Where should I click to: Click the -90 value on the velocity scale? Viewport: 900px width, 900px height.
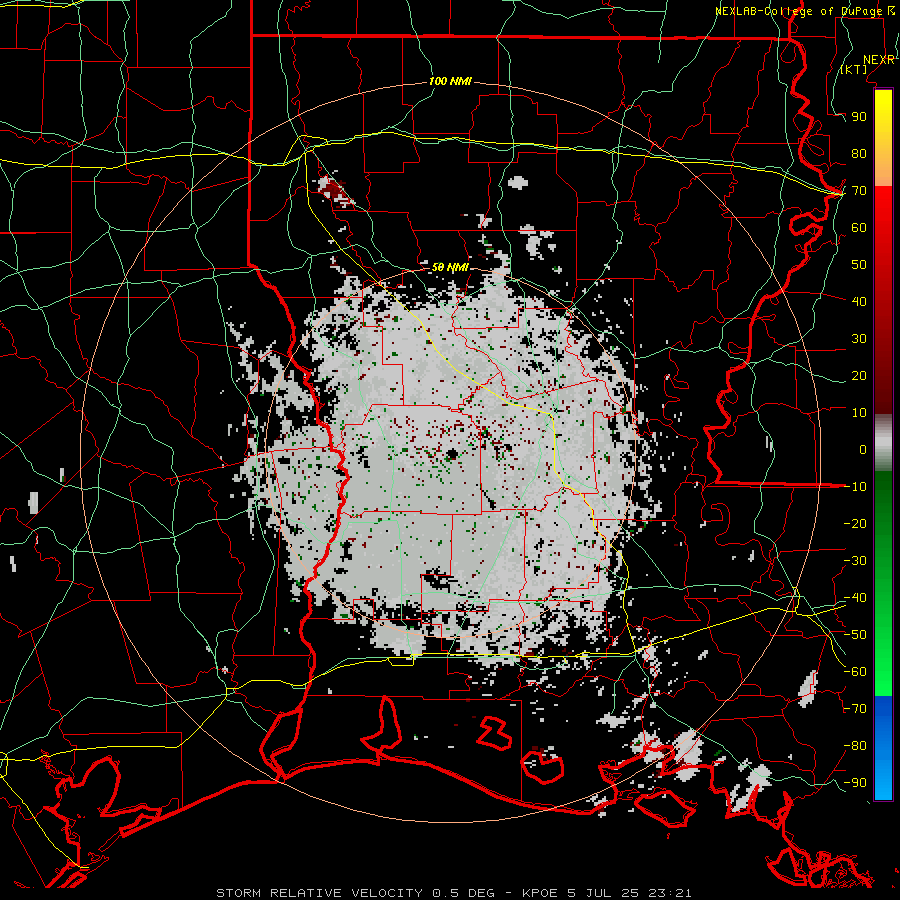click(x=855, y=783)
